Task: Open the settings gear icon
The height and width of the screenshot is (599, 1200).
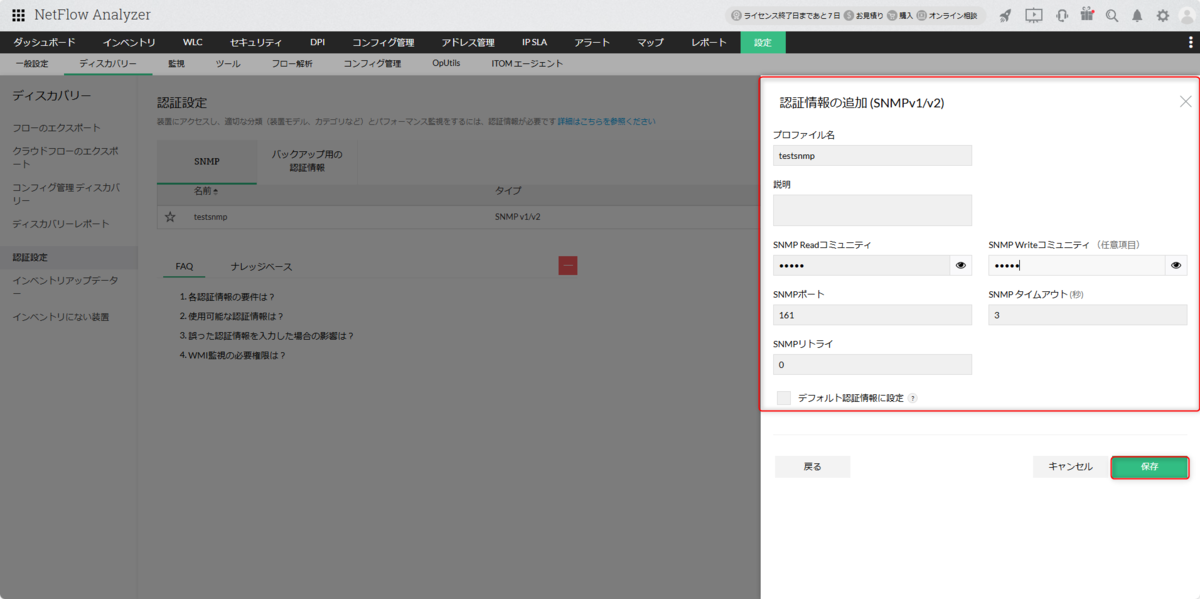Action: click(x=1163, y=16)
